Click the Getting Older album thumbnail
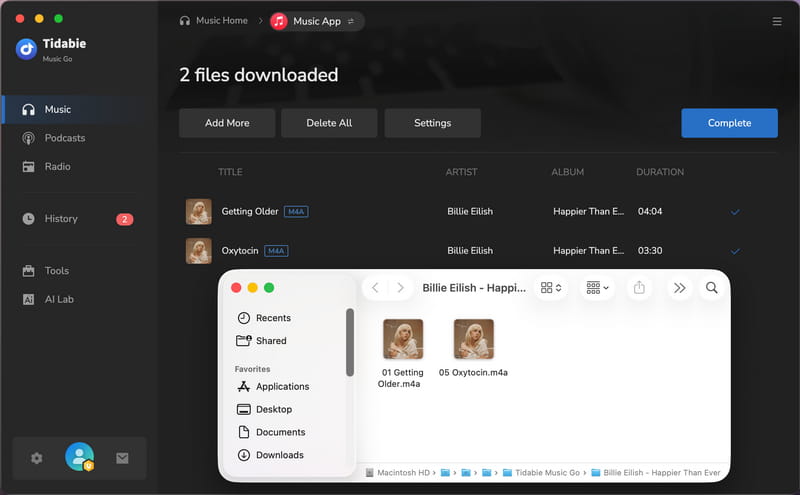The width and height of the screenshot is (800, 495). click(x=198, y=212)
